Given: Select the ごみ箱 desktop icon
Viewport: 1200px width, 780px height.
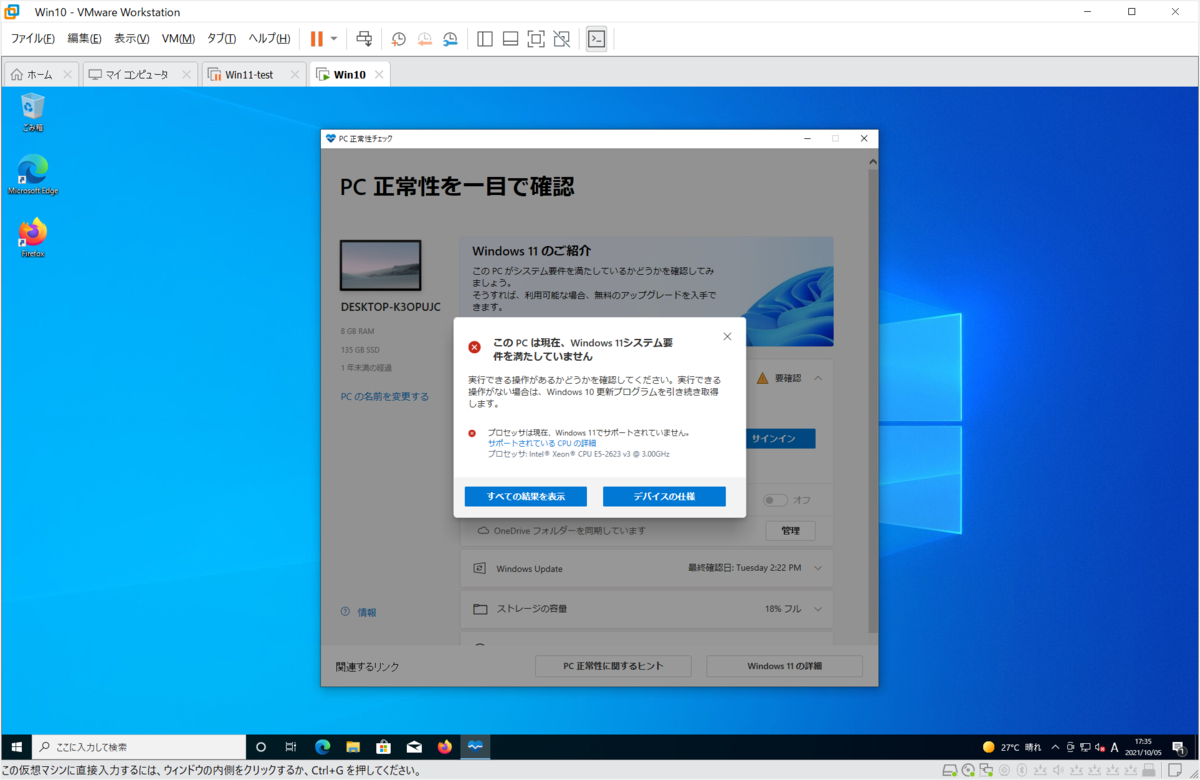Looking at the screenshot, I should [33, 112].
